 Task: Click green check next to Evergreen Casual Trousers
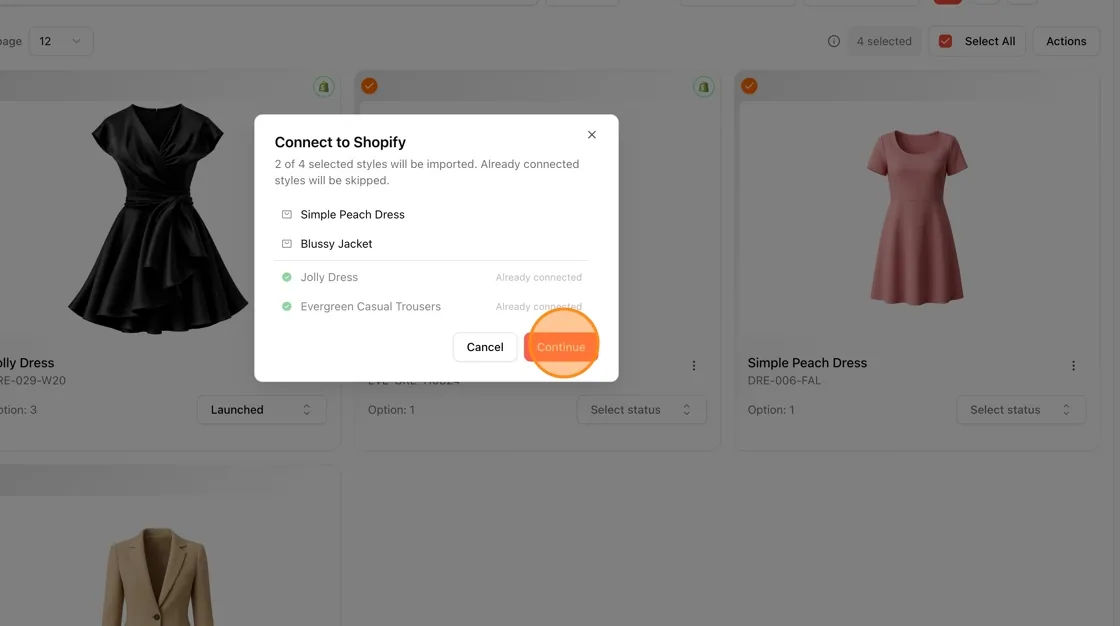click(286, 307)
